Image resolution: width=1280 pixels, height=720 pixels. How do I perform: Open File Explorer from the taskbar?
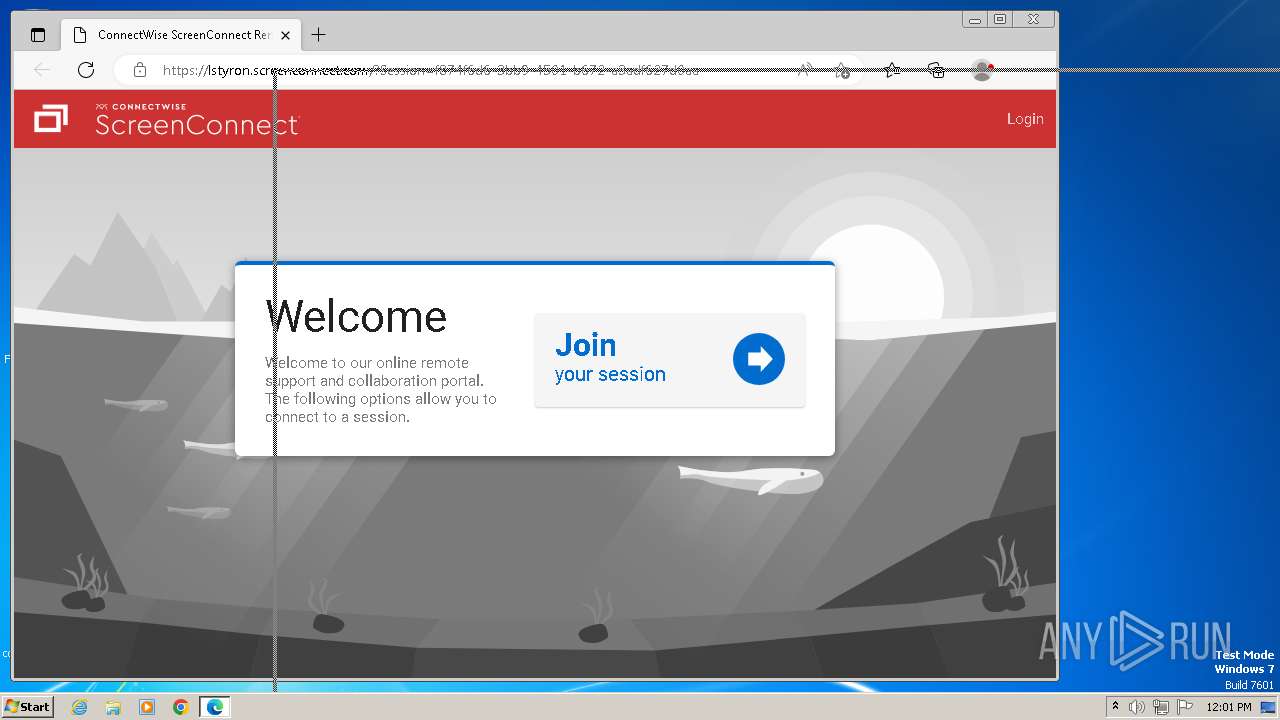point(113,707)
